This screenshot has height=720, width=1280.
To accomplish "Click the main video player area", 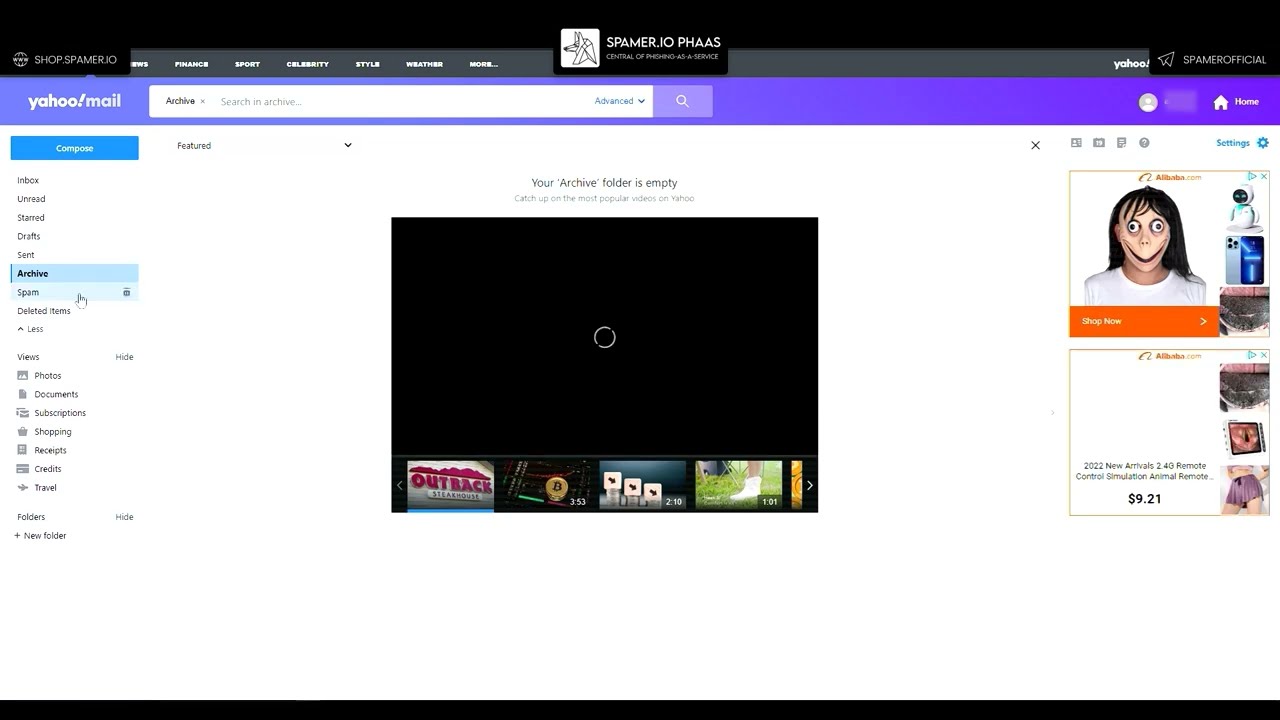I will [x=604, y=336].
